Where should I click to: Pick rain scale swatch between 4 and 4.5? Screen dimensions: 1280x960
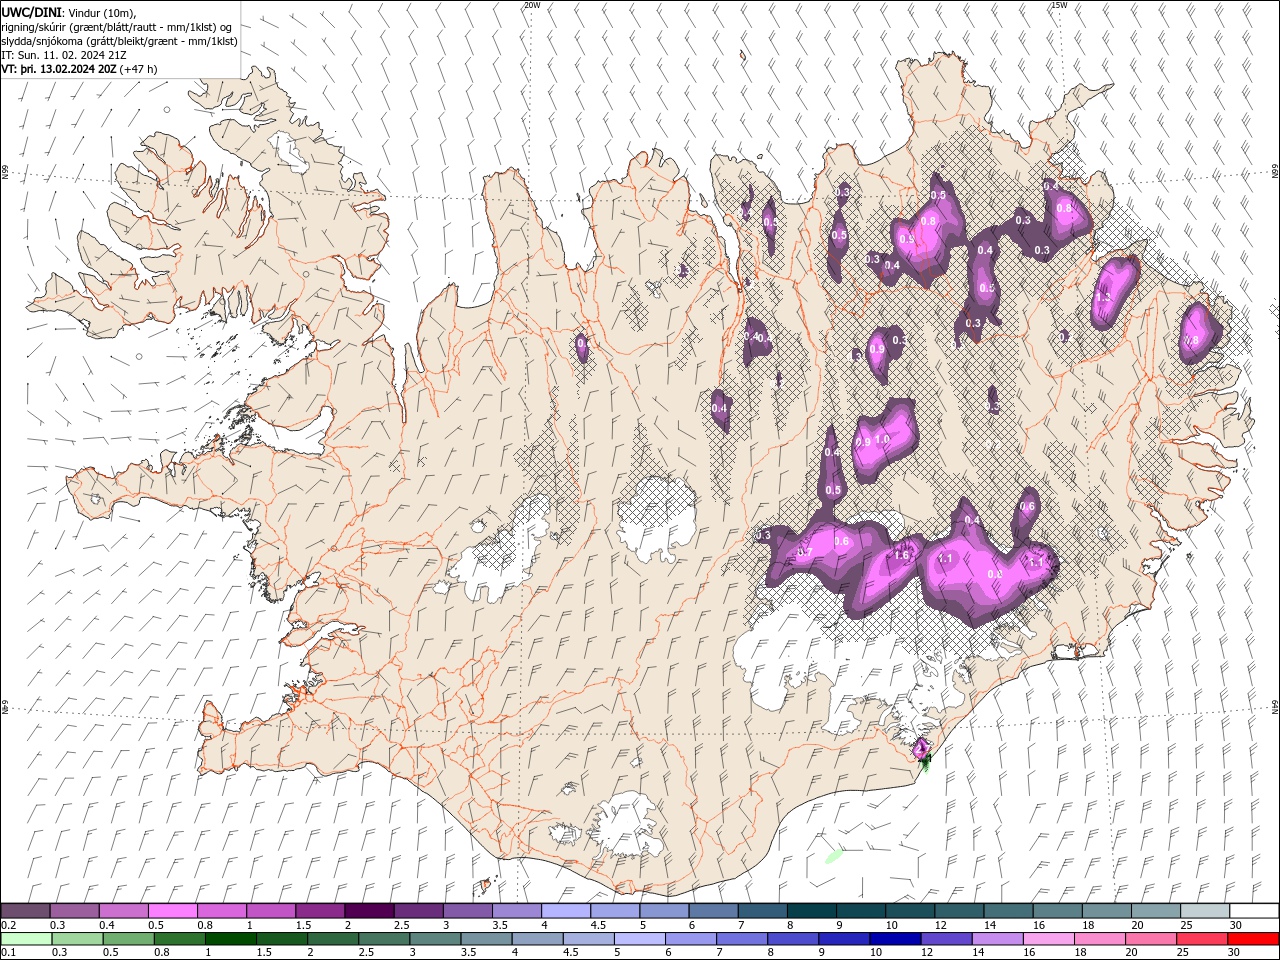pyautogui.click(x=536, y=939)
